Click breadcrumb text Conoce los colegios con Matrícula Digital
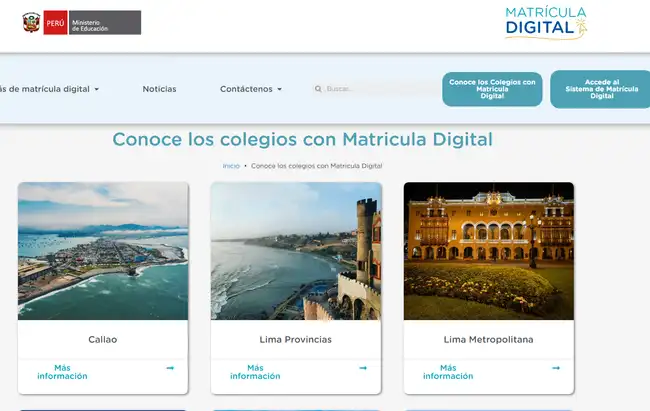Viewport: 650px width, 411px height. (x=317, y=166)
